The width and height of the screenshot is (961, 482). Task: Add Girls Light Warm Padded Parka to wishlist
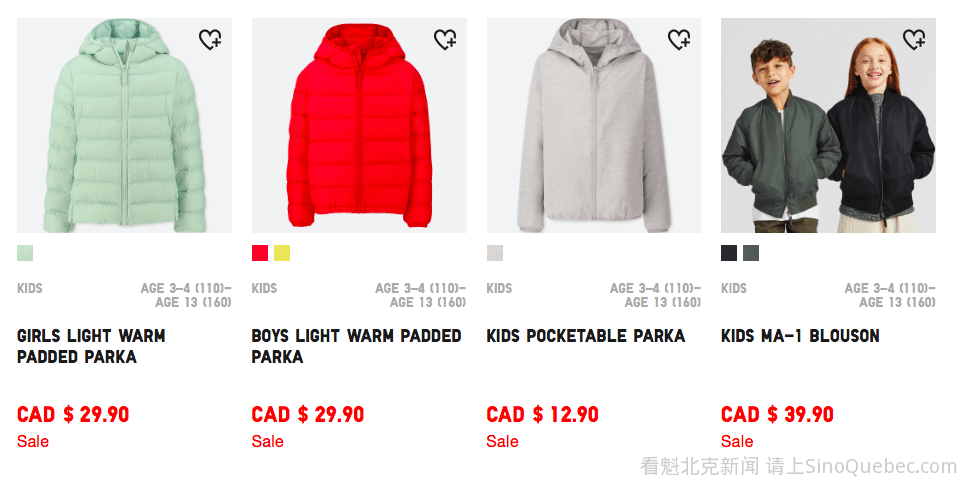coord(210,39)
